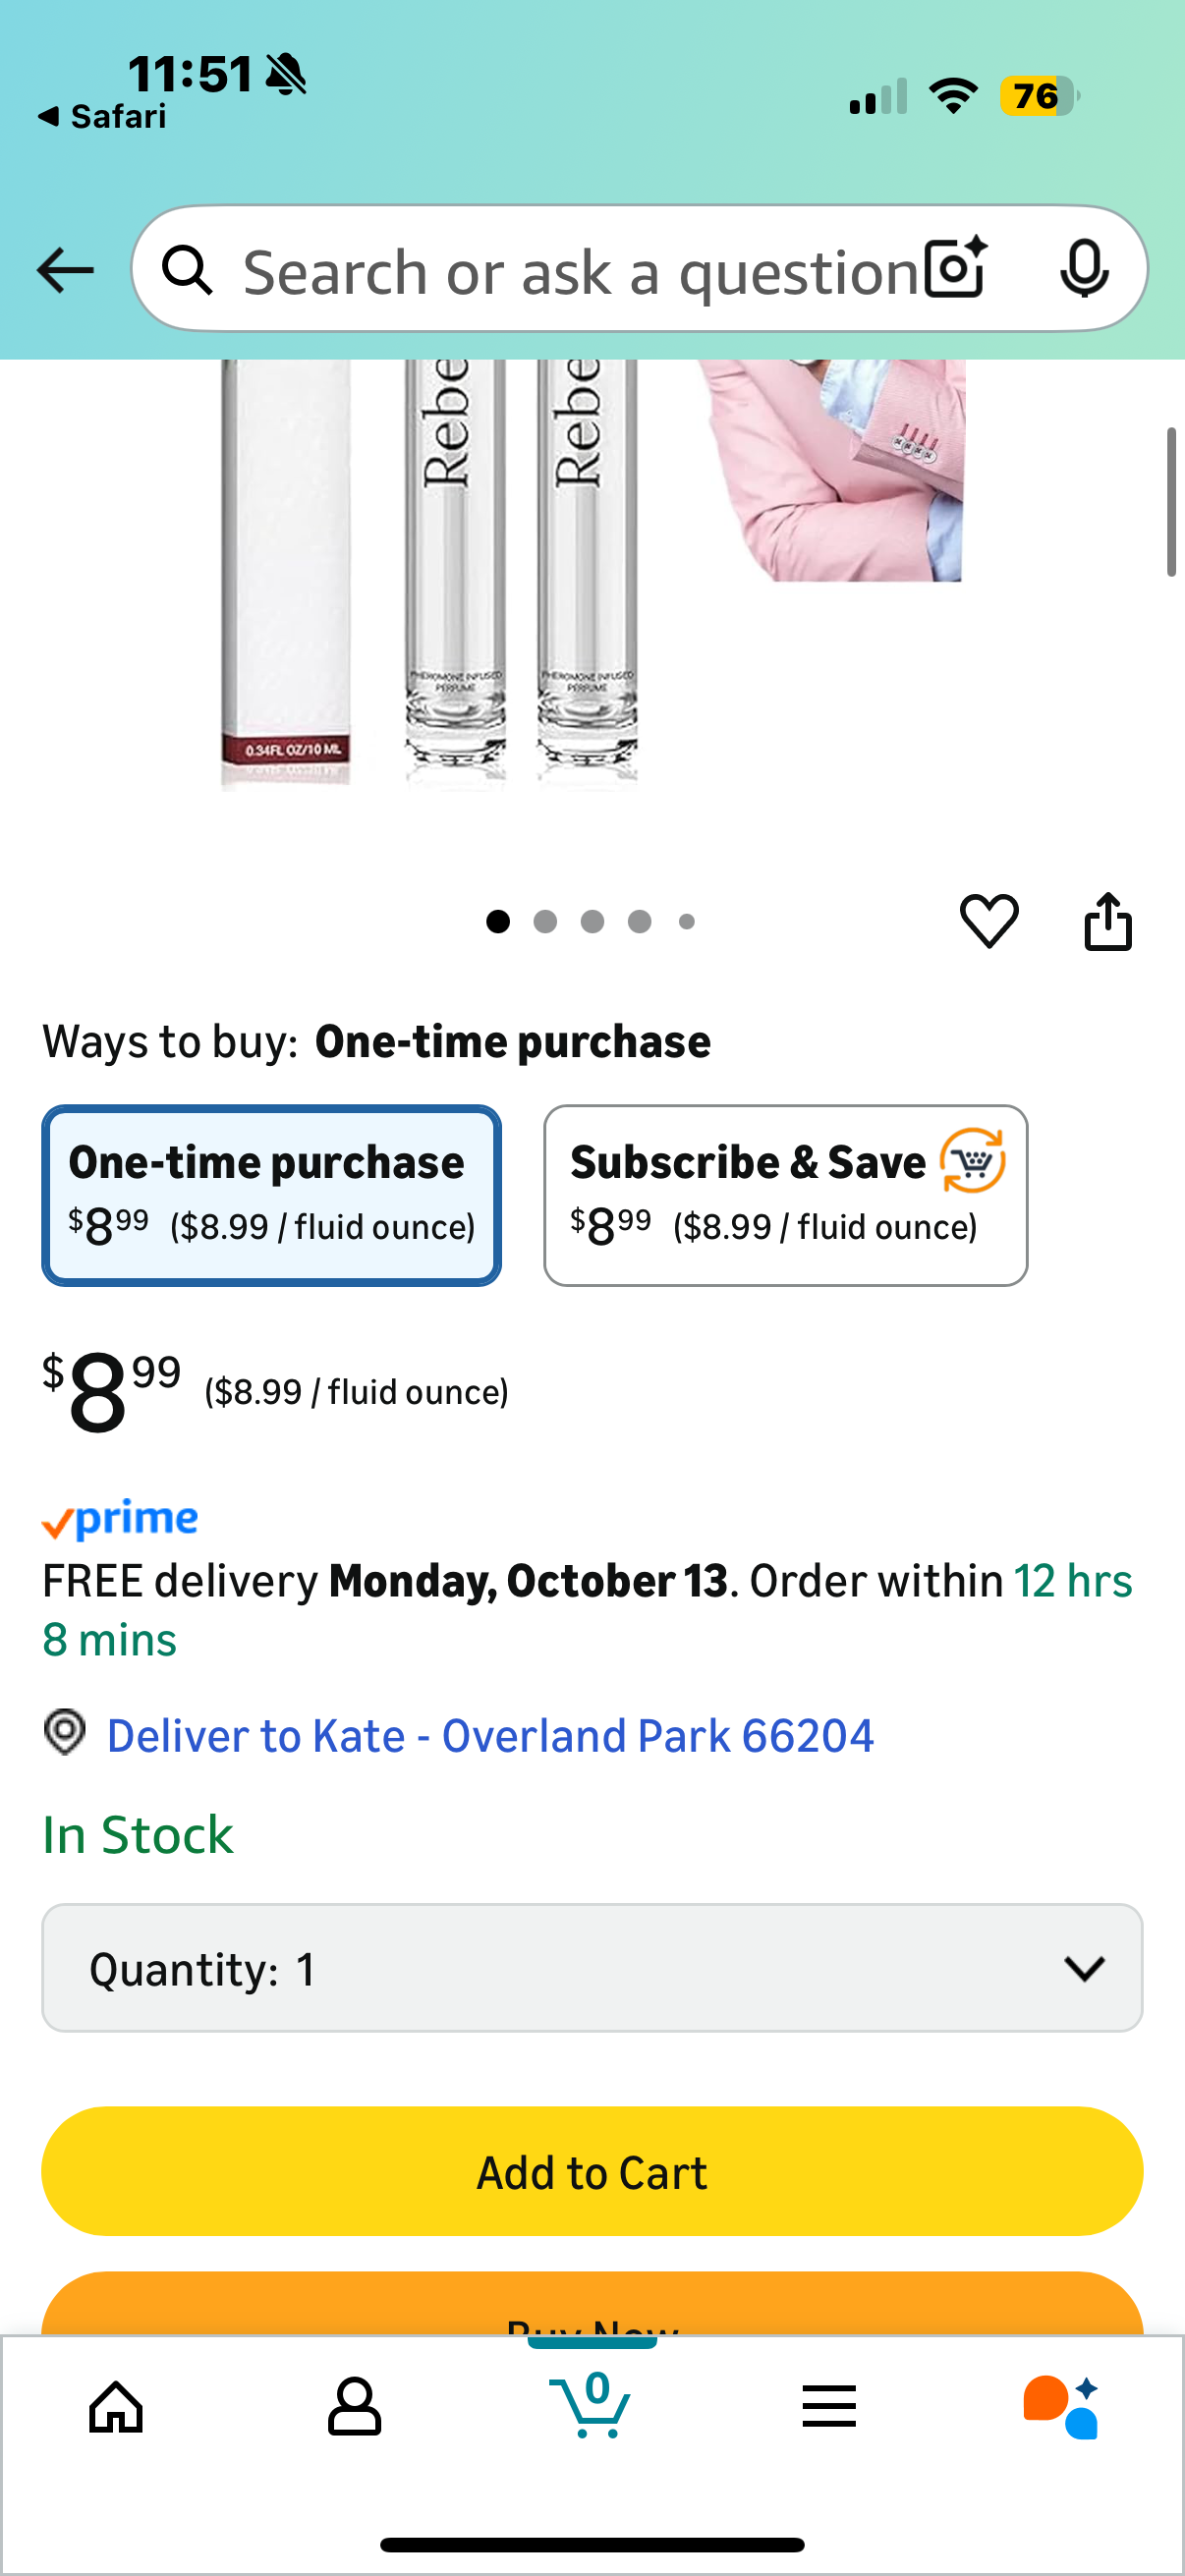The image size is (1185, 2576).
Task: Return to Safari via status bar
Action: click(102, 117)
